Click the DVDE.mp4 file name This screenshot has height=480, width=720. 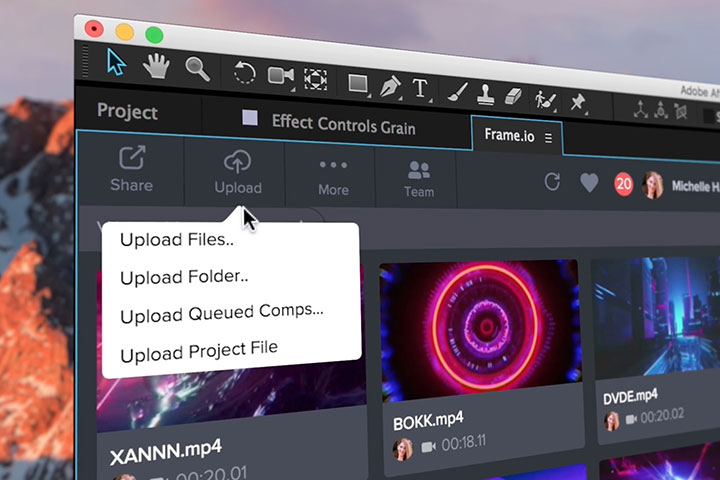pos(630,396)
